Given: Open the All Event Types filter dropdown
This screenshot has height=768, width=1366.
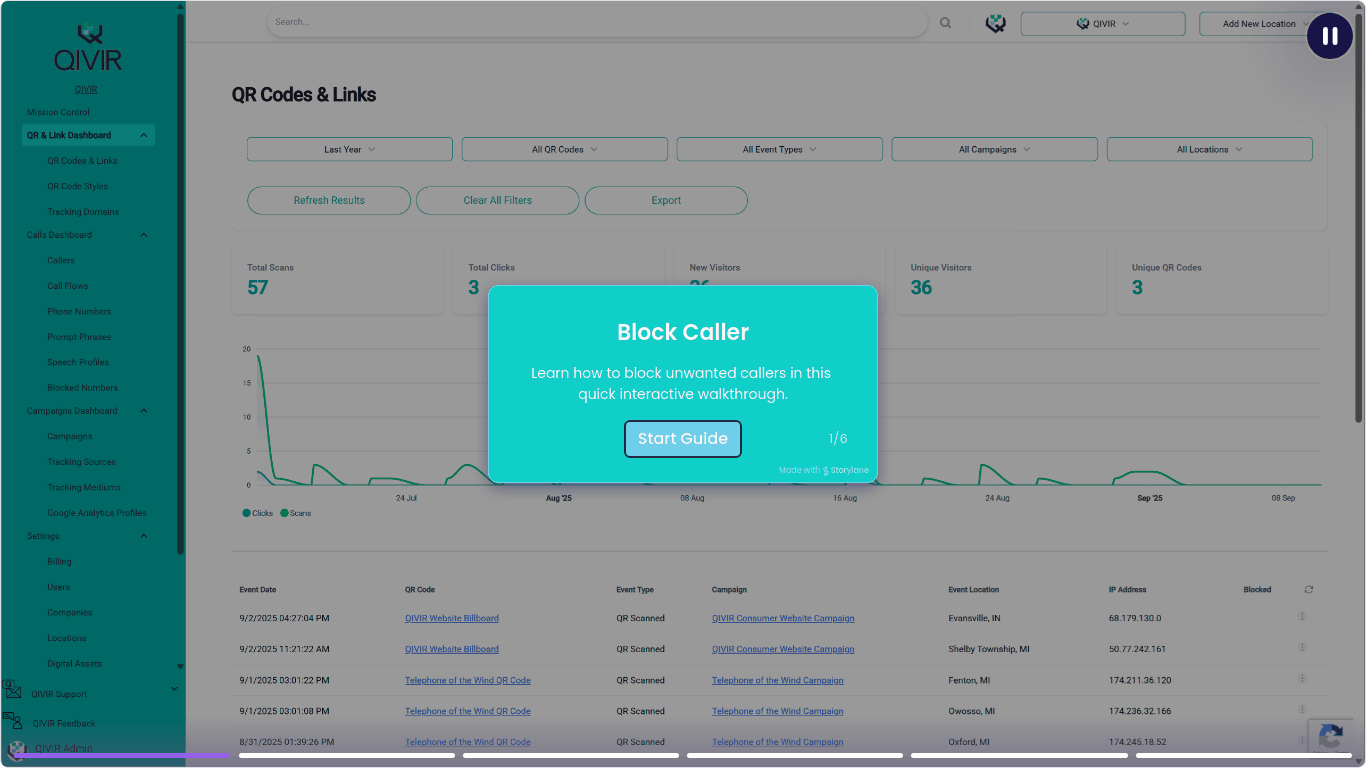Looking at the screenshot, I should (x=780, y=149).
